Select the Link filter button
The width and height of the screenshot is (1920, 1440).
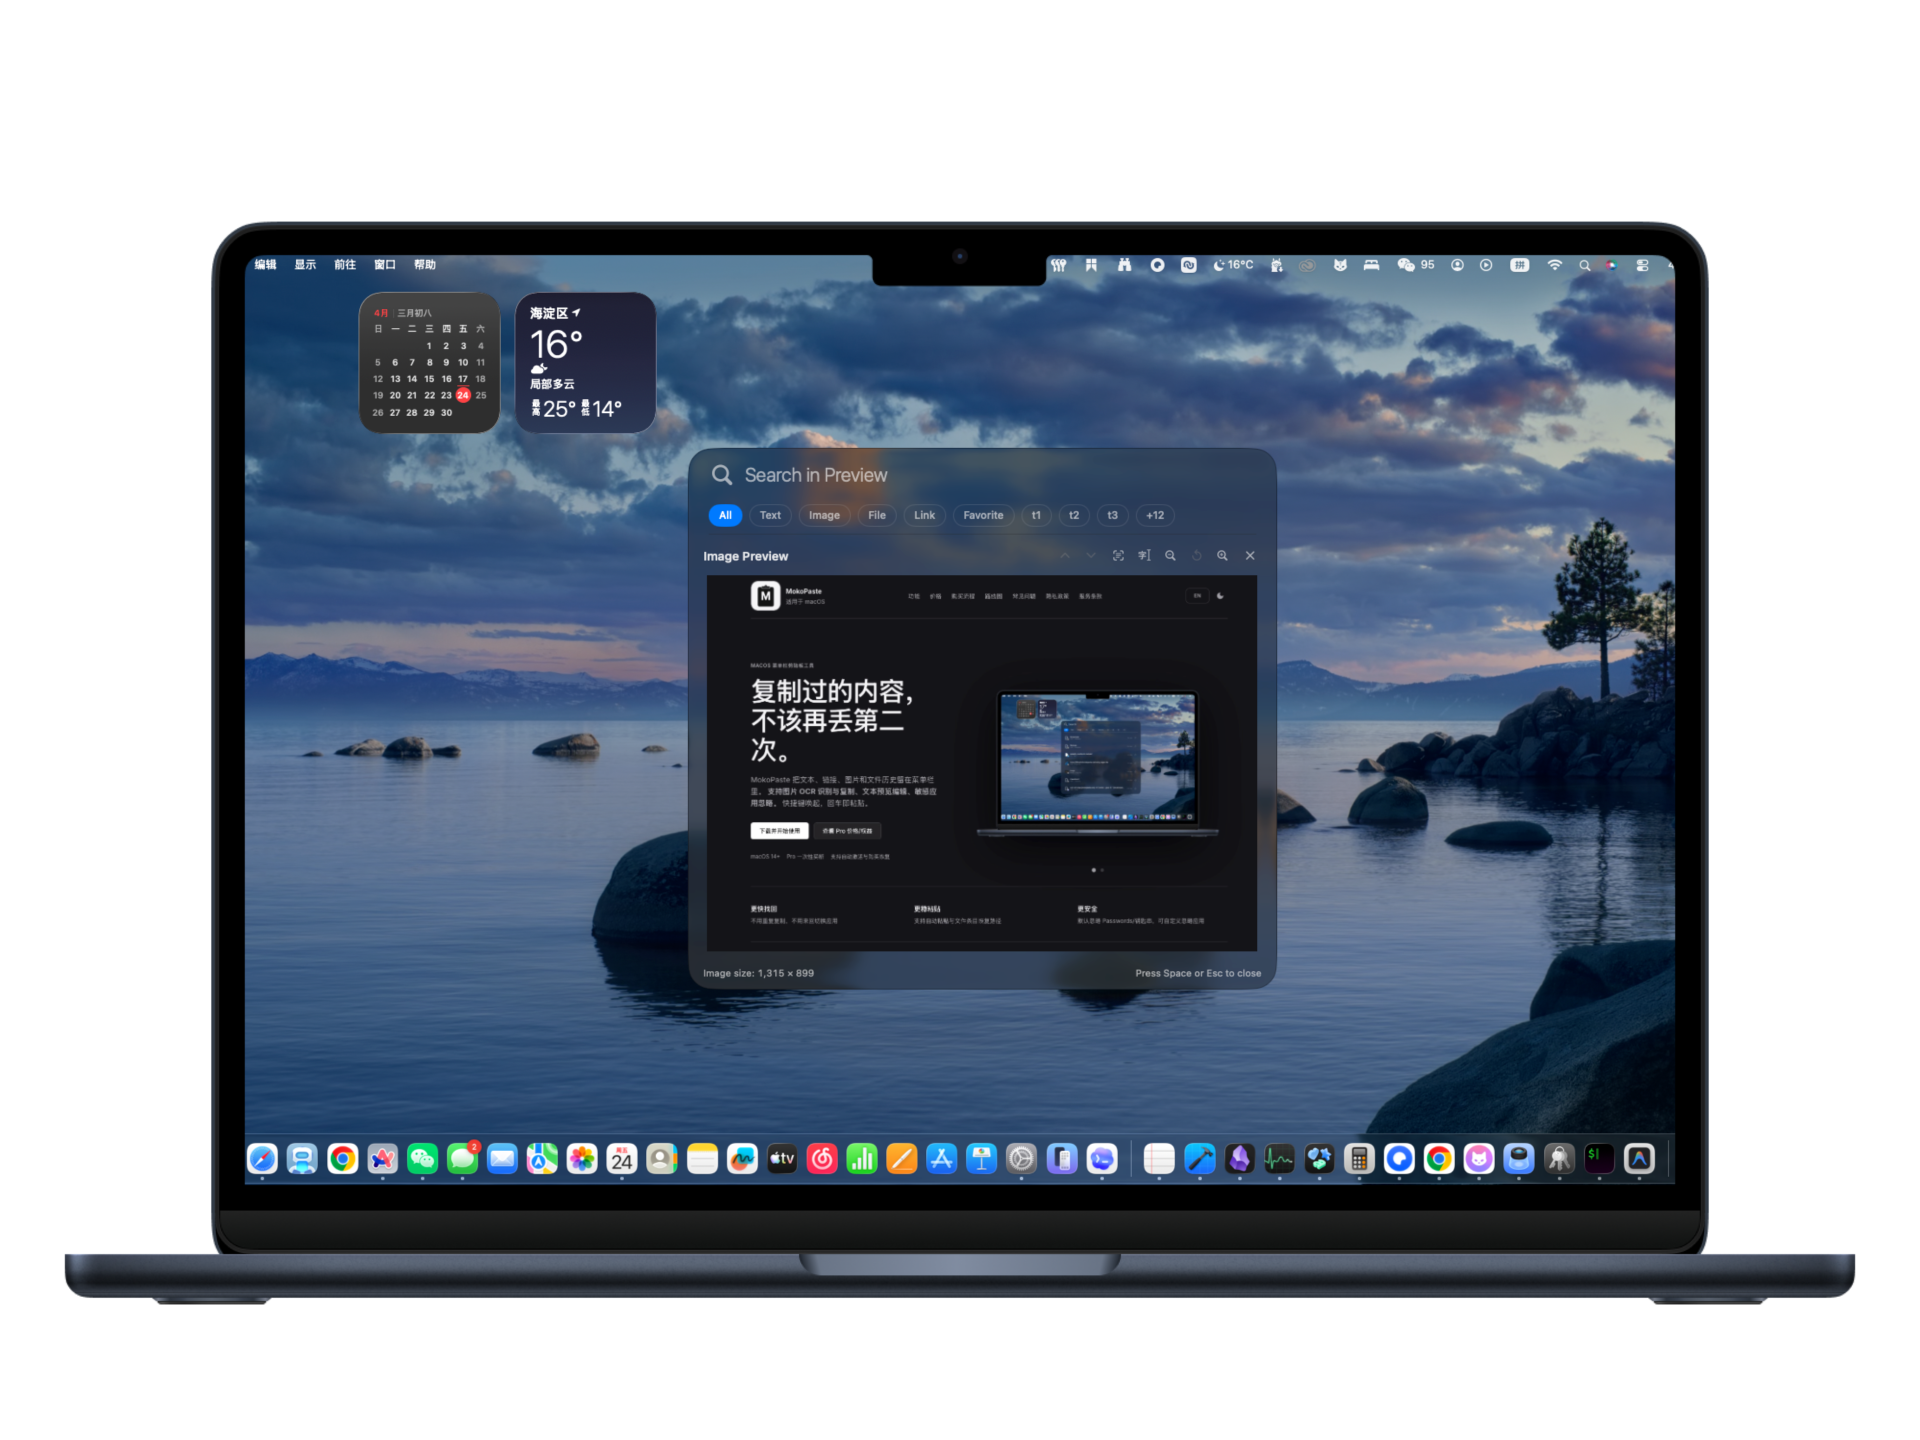924,515
